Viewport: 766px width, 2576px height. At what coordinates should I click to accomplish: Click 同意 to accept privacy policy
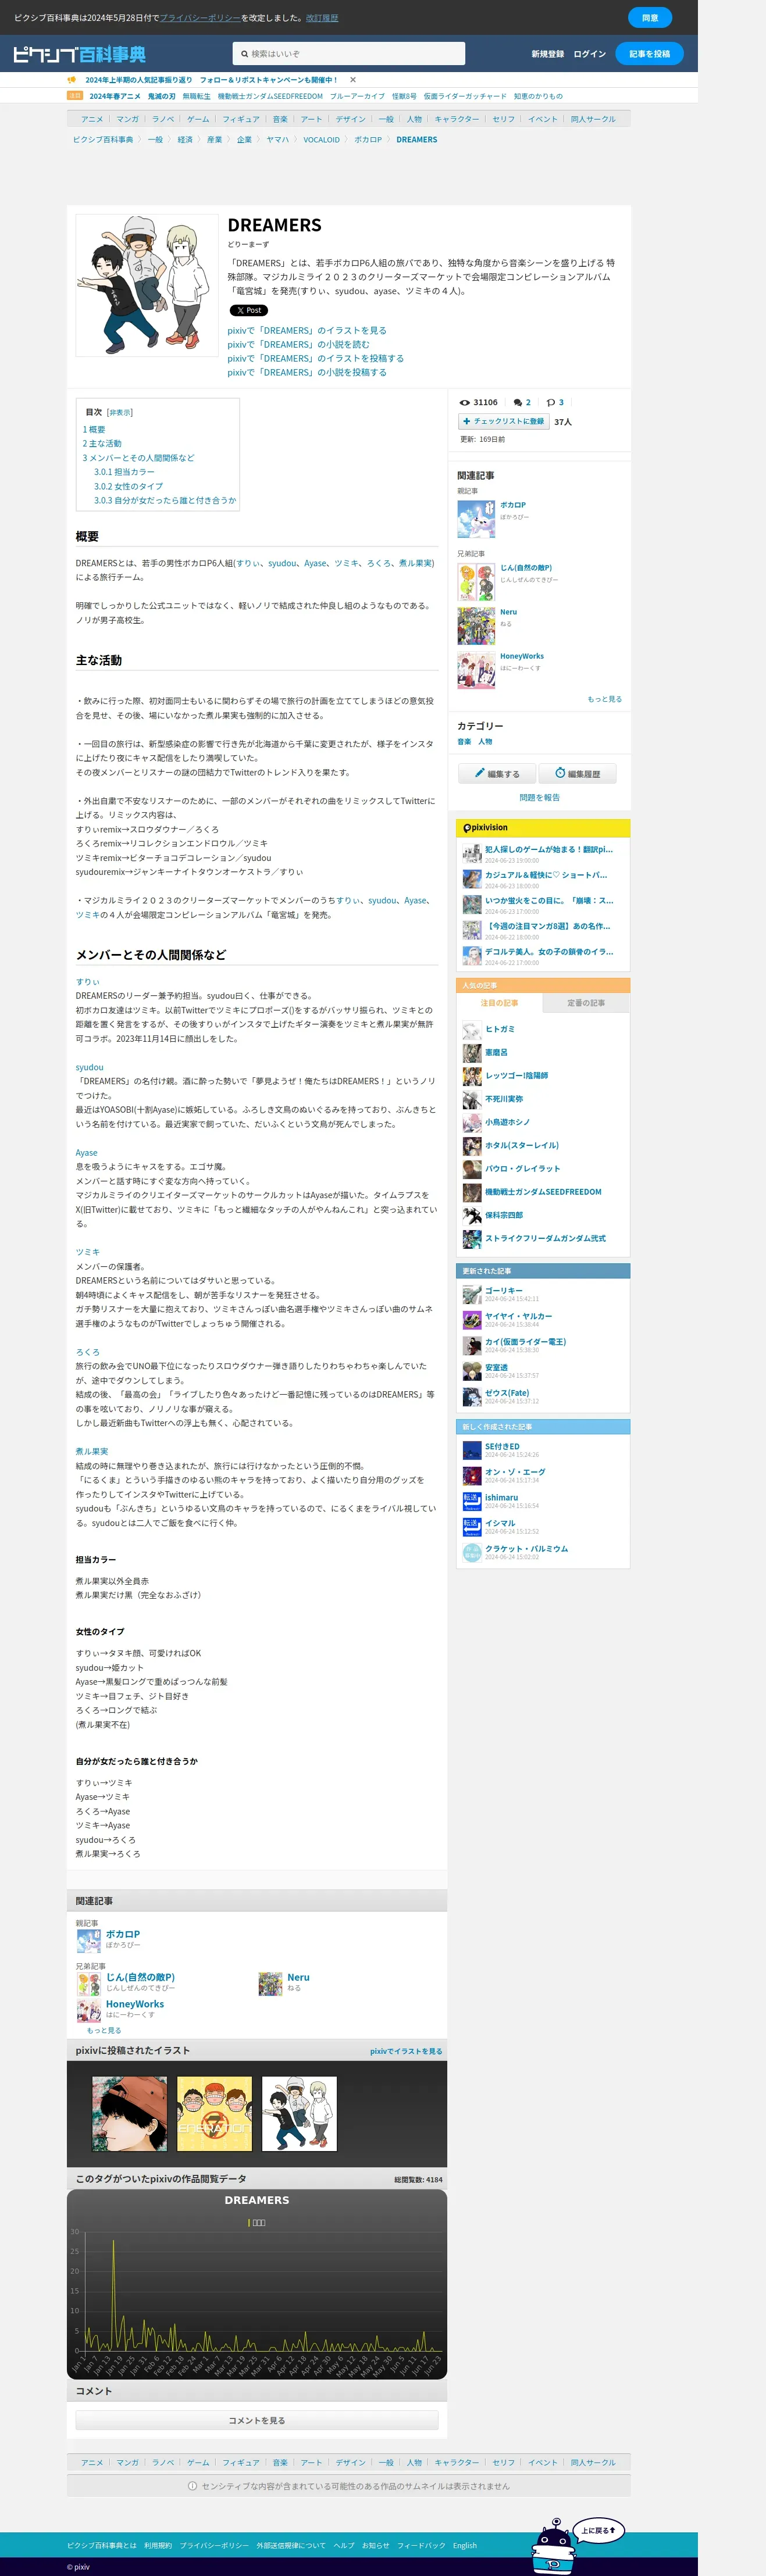tap(650, 18)
